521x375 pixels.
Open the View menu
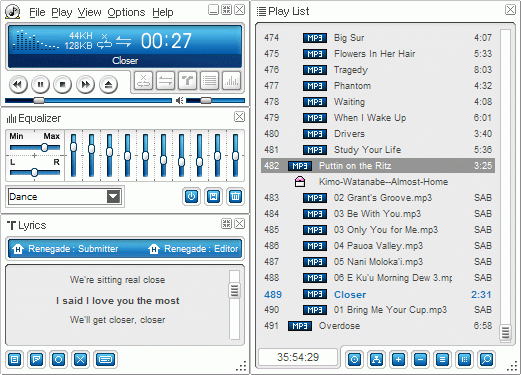coord(89,12)
